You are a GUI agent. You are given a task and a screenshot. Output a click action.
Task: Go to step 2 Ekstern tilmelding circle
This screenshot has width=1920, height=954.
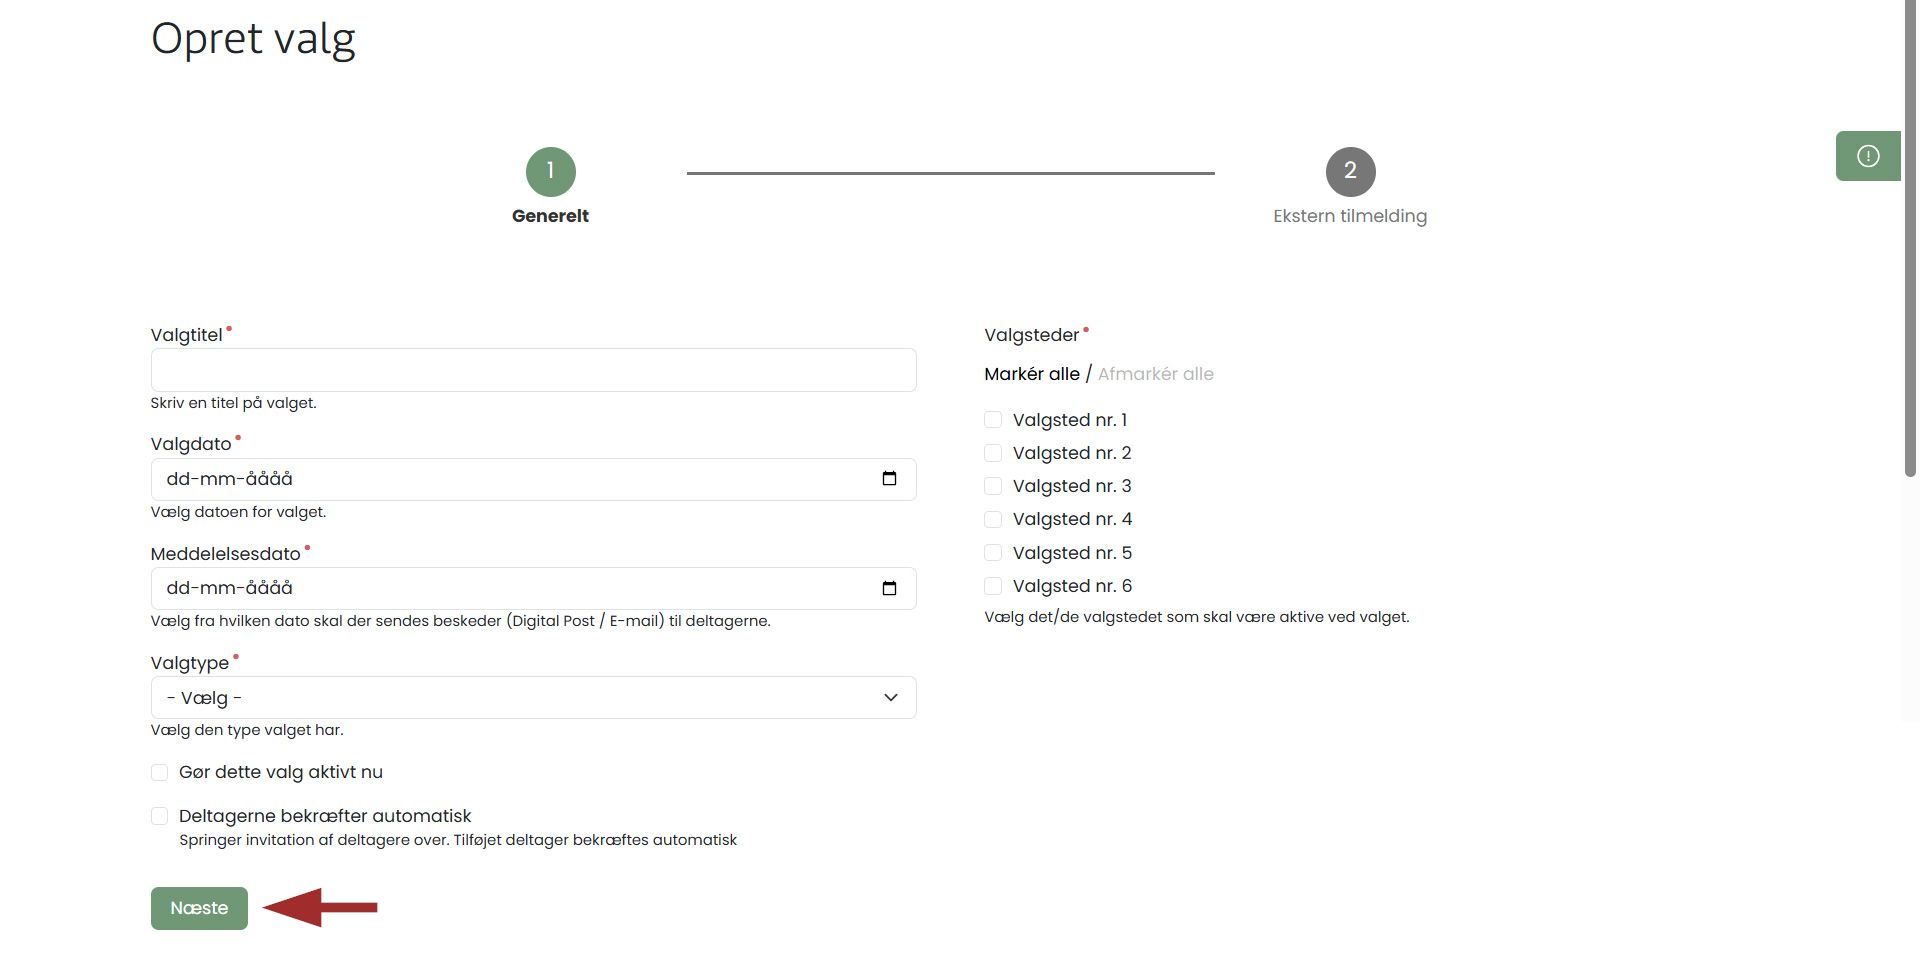point(1350,172)
